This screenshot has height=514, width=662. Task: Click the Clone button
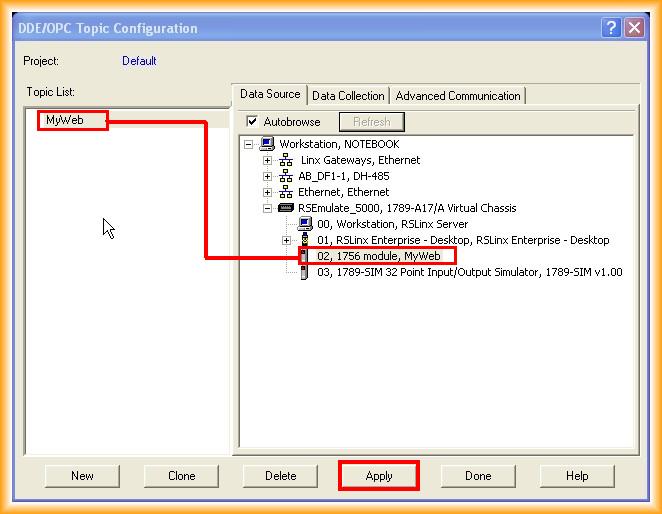[181, 476]
